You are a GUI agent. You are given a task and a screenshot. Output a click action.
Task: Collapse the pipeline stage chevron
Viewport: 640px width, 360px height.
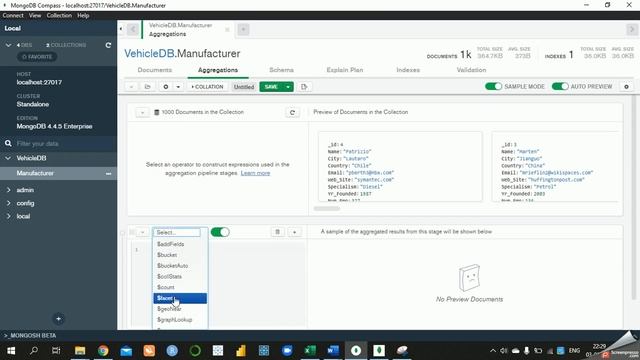coord(142,232)
